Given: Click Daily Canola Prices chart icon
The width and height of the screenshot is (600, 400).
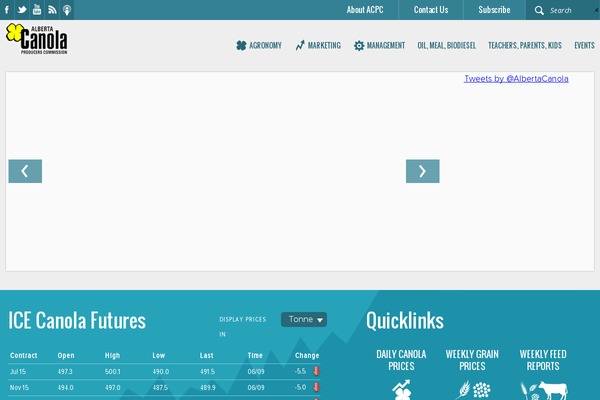Looking at the screenshot, I should pos(401,390).
